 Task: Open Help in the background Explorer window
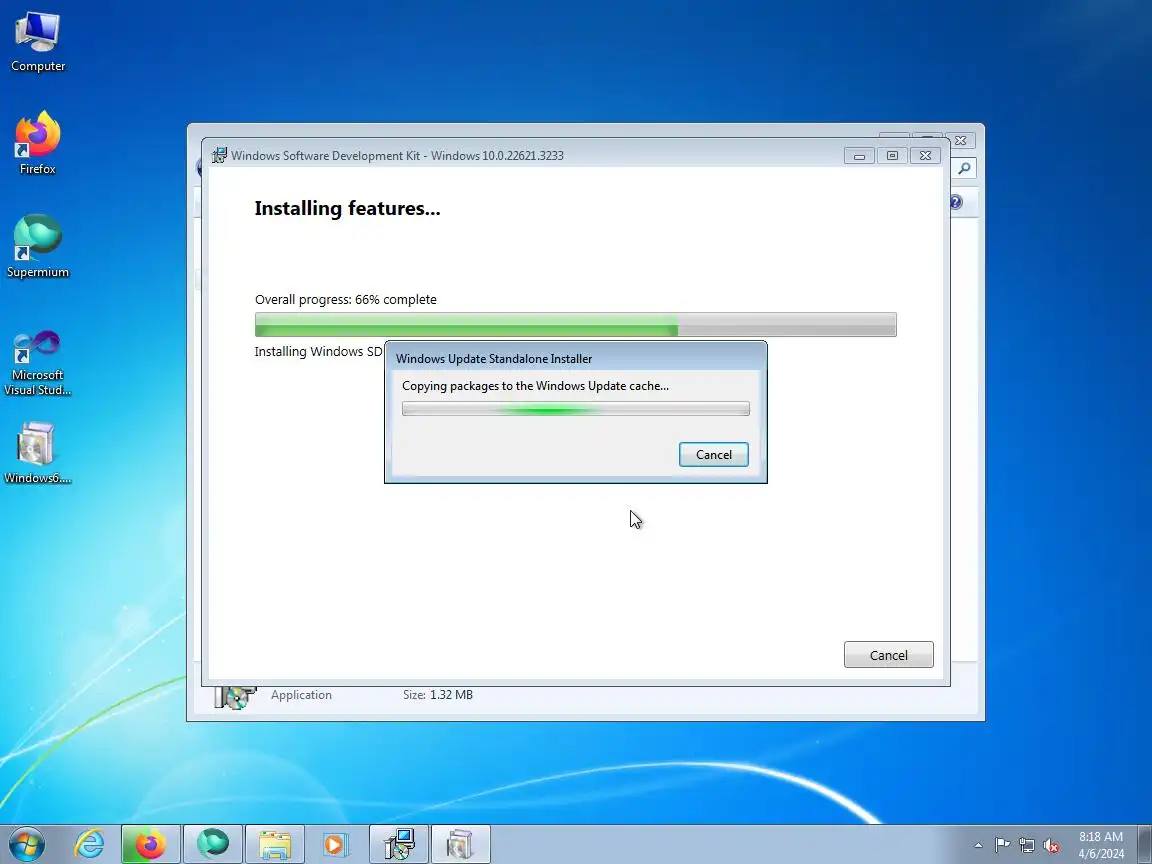(x=956, y=202)
